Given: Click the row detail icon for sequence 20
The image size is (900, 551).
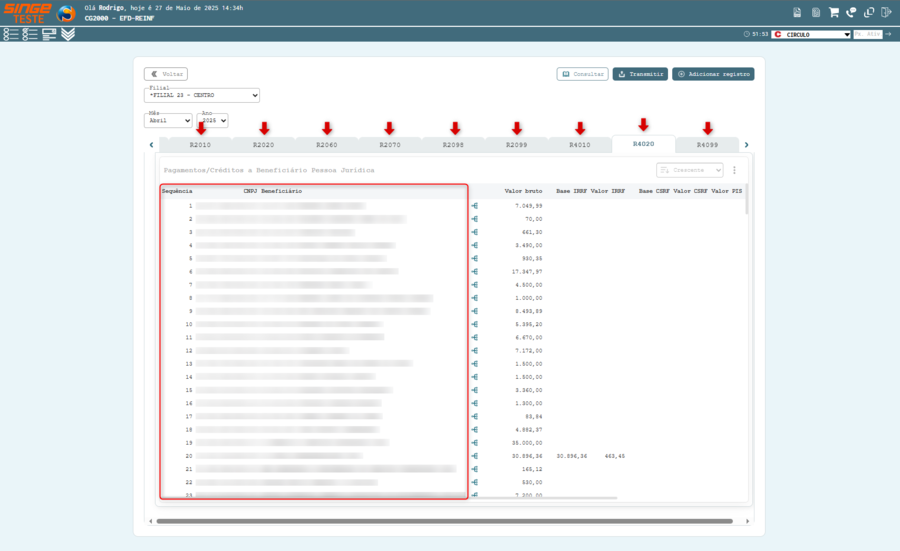Looking at the screenshot, I should (x=474, y=456).
